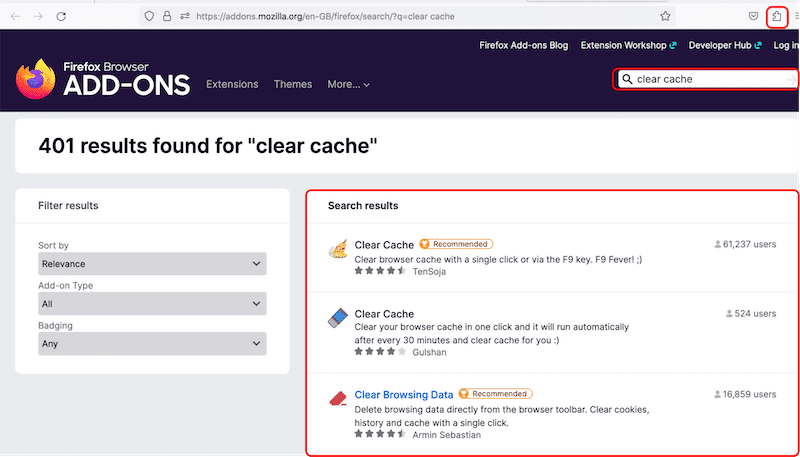800x457 pixels.
Task: Go back using the browser back arrow
Action: pos(15,17)
